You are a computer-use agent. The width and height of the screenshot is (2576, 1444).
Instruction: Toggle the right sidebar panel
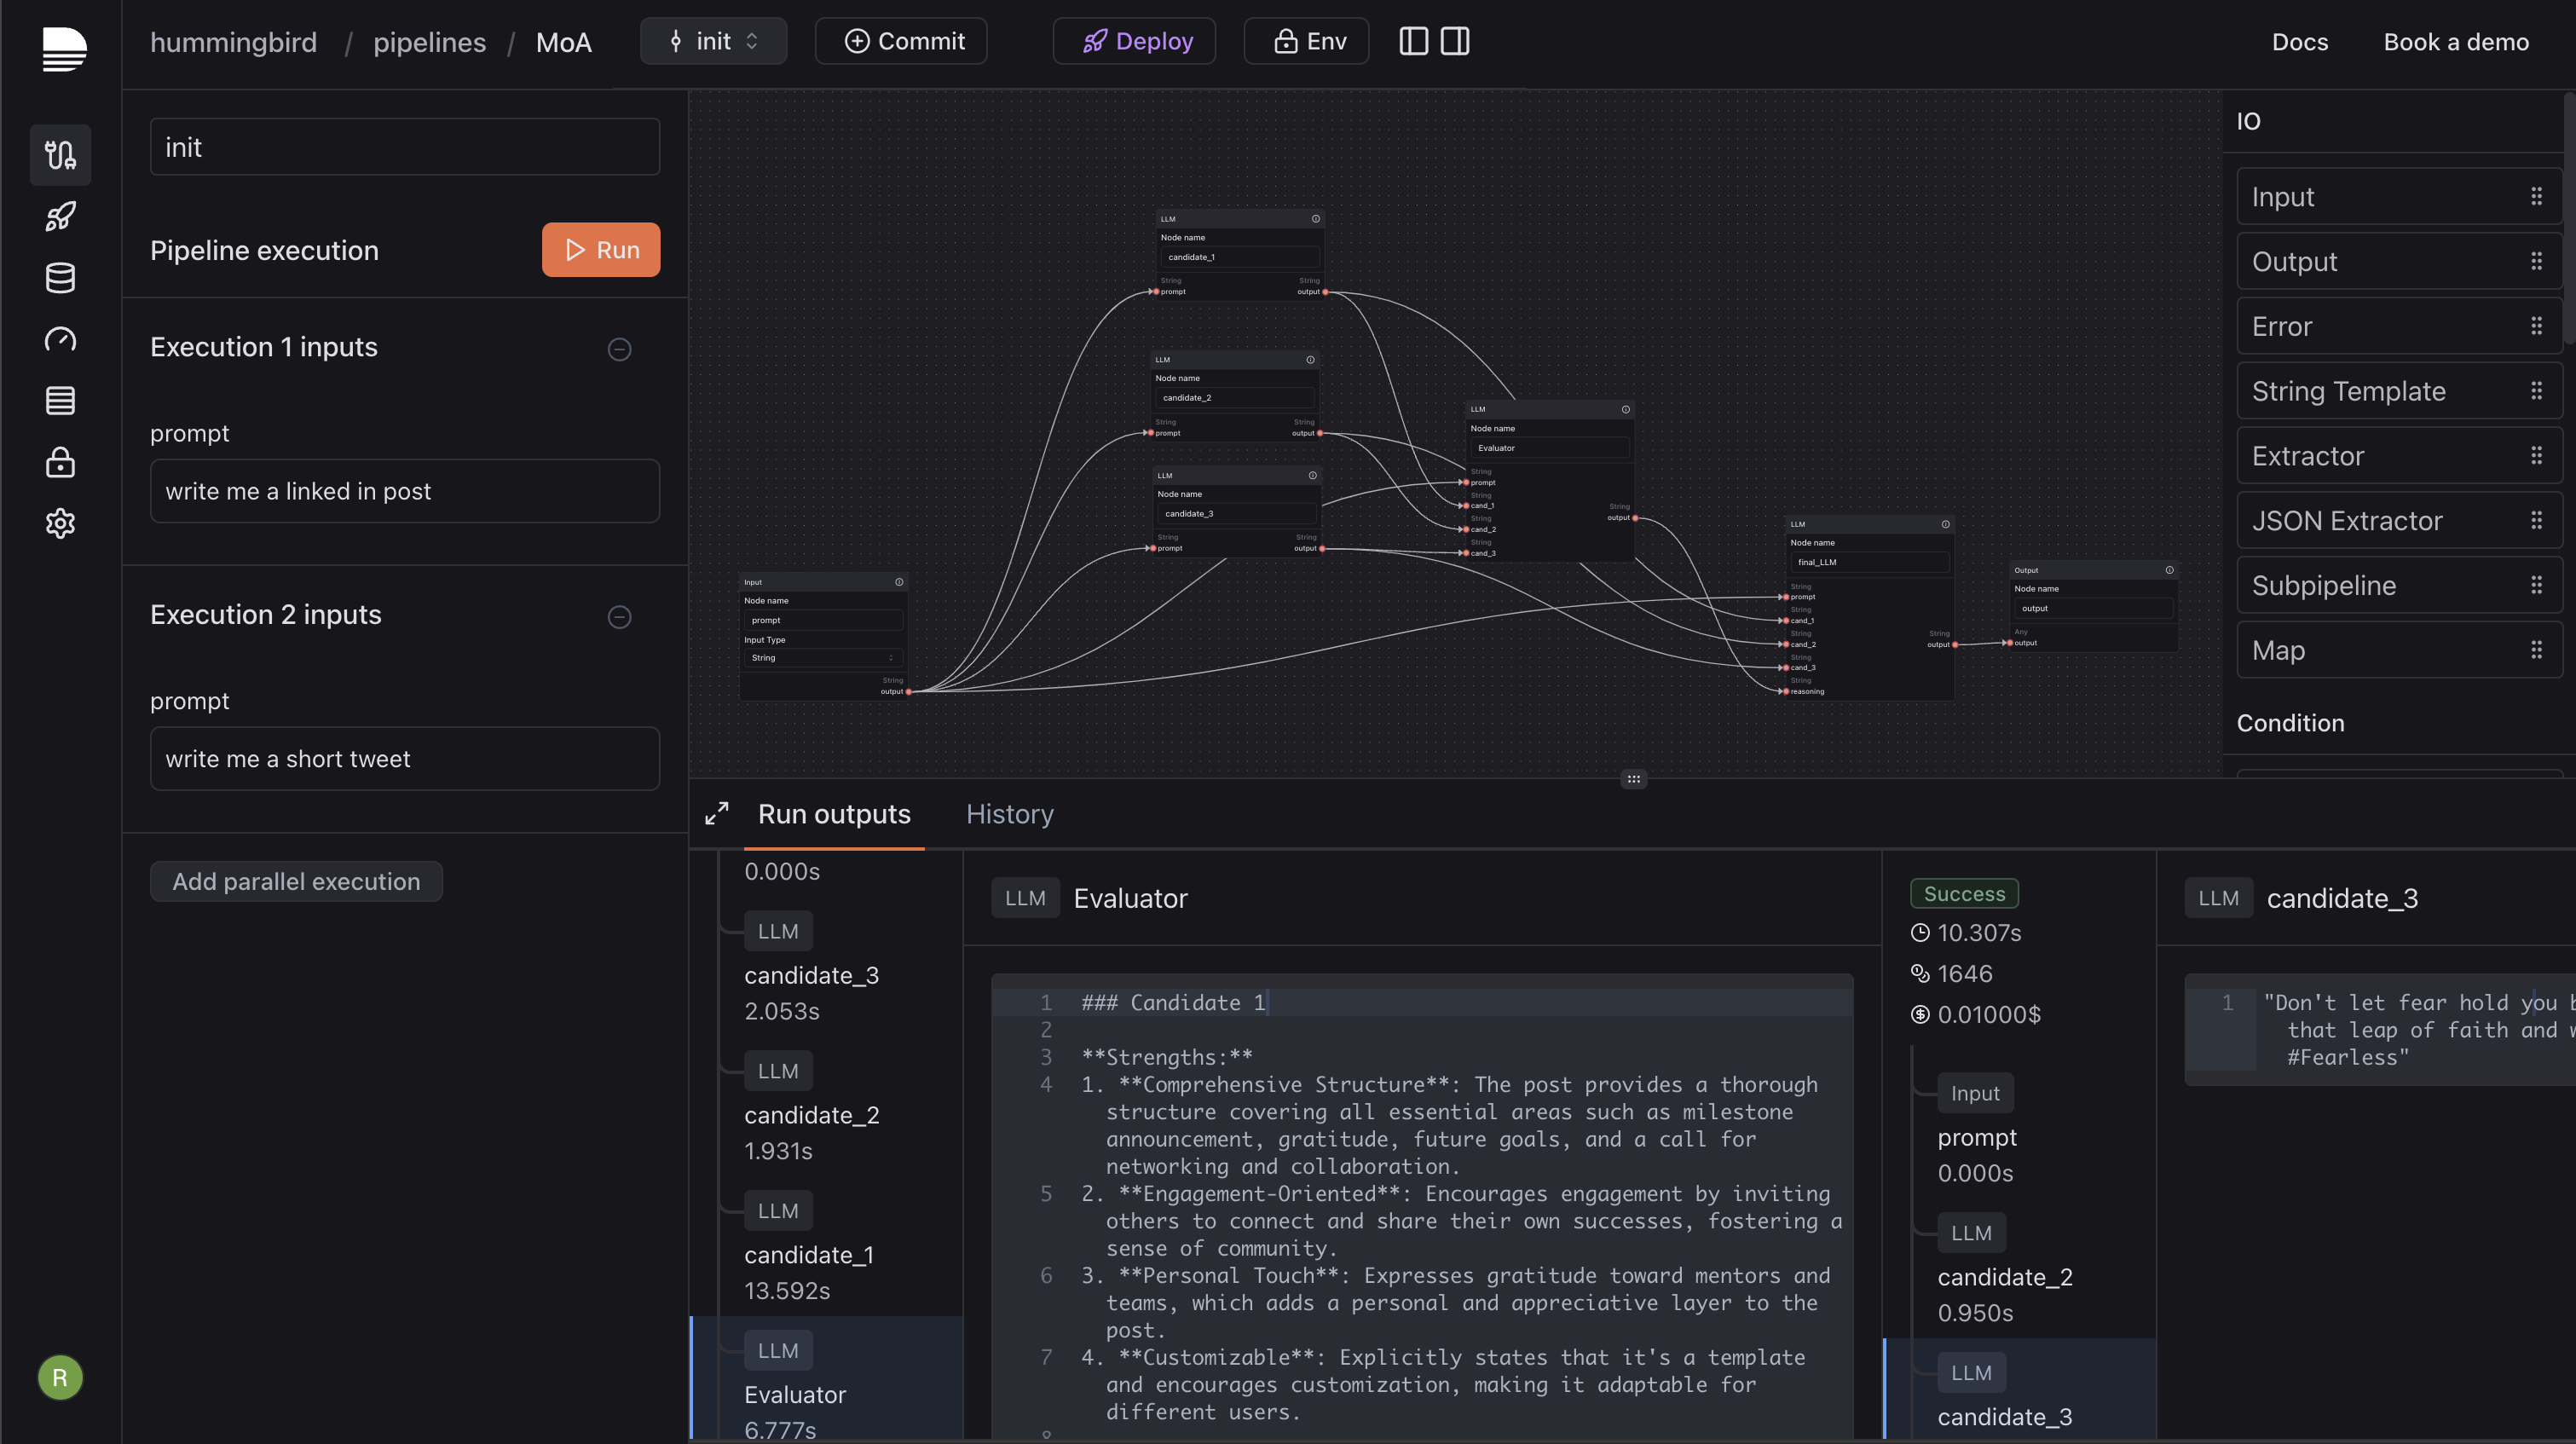1455,41
